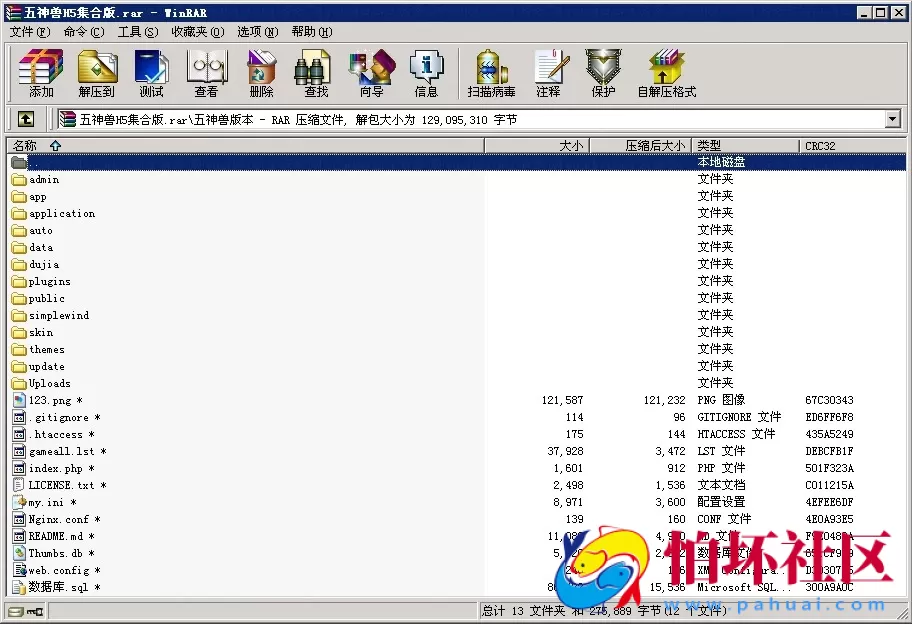Screen dimensions: 912x624
Task: Convert archive to self-extracting format
Action: pyautogui.click(x=668, y=72)
